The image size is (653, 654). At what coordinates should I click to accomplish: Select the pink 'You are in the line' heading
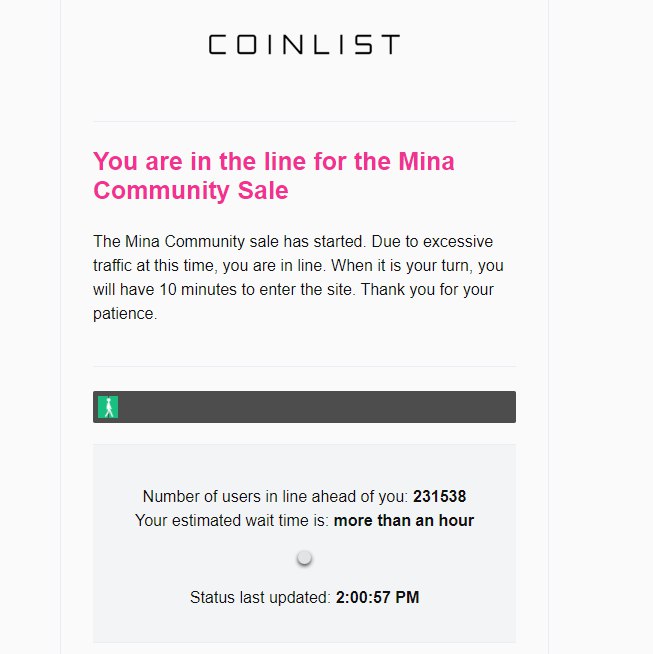[274, 176]
